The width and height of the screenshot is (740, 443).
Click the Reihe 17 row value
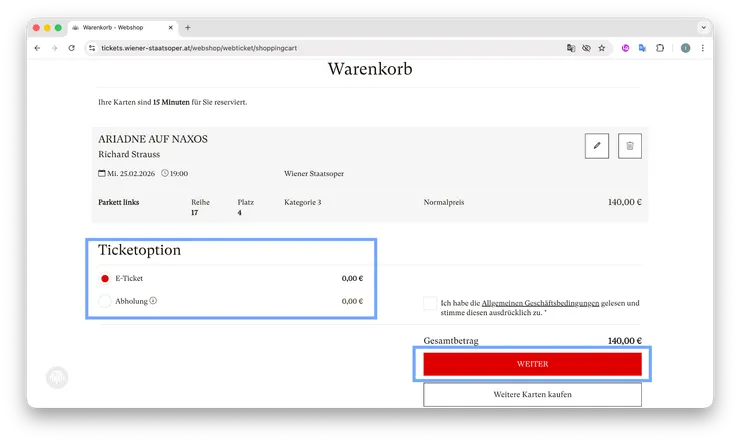(194, 213)
